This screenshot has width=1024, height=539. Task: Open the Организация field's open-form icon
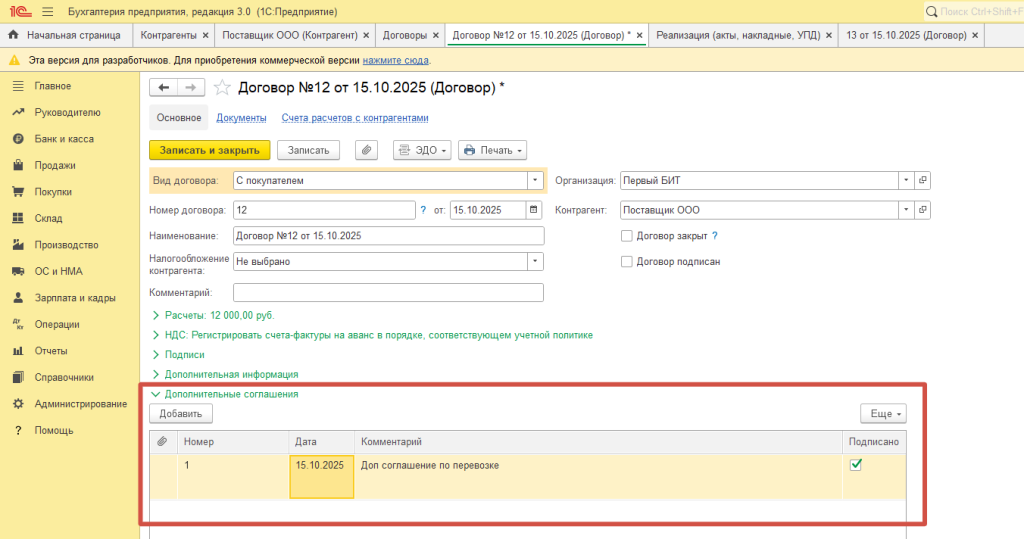tap(923, 181)
